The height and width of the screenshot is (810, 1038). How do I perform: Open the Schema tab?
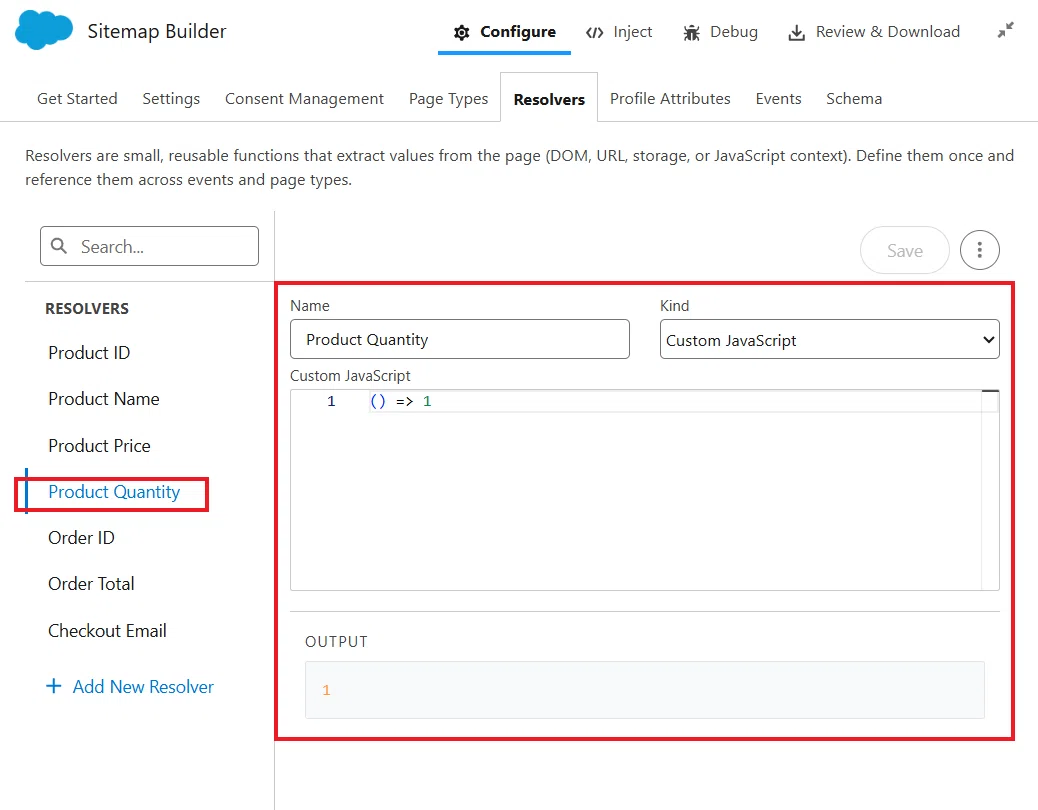854,99
